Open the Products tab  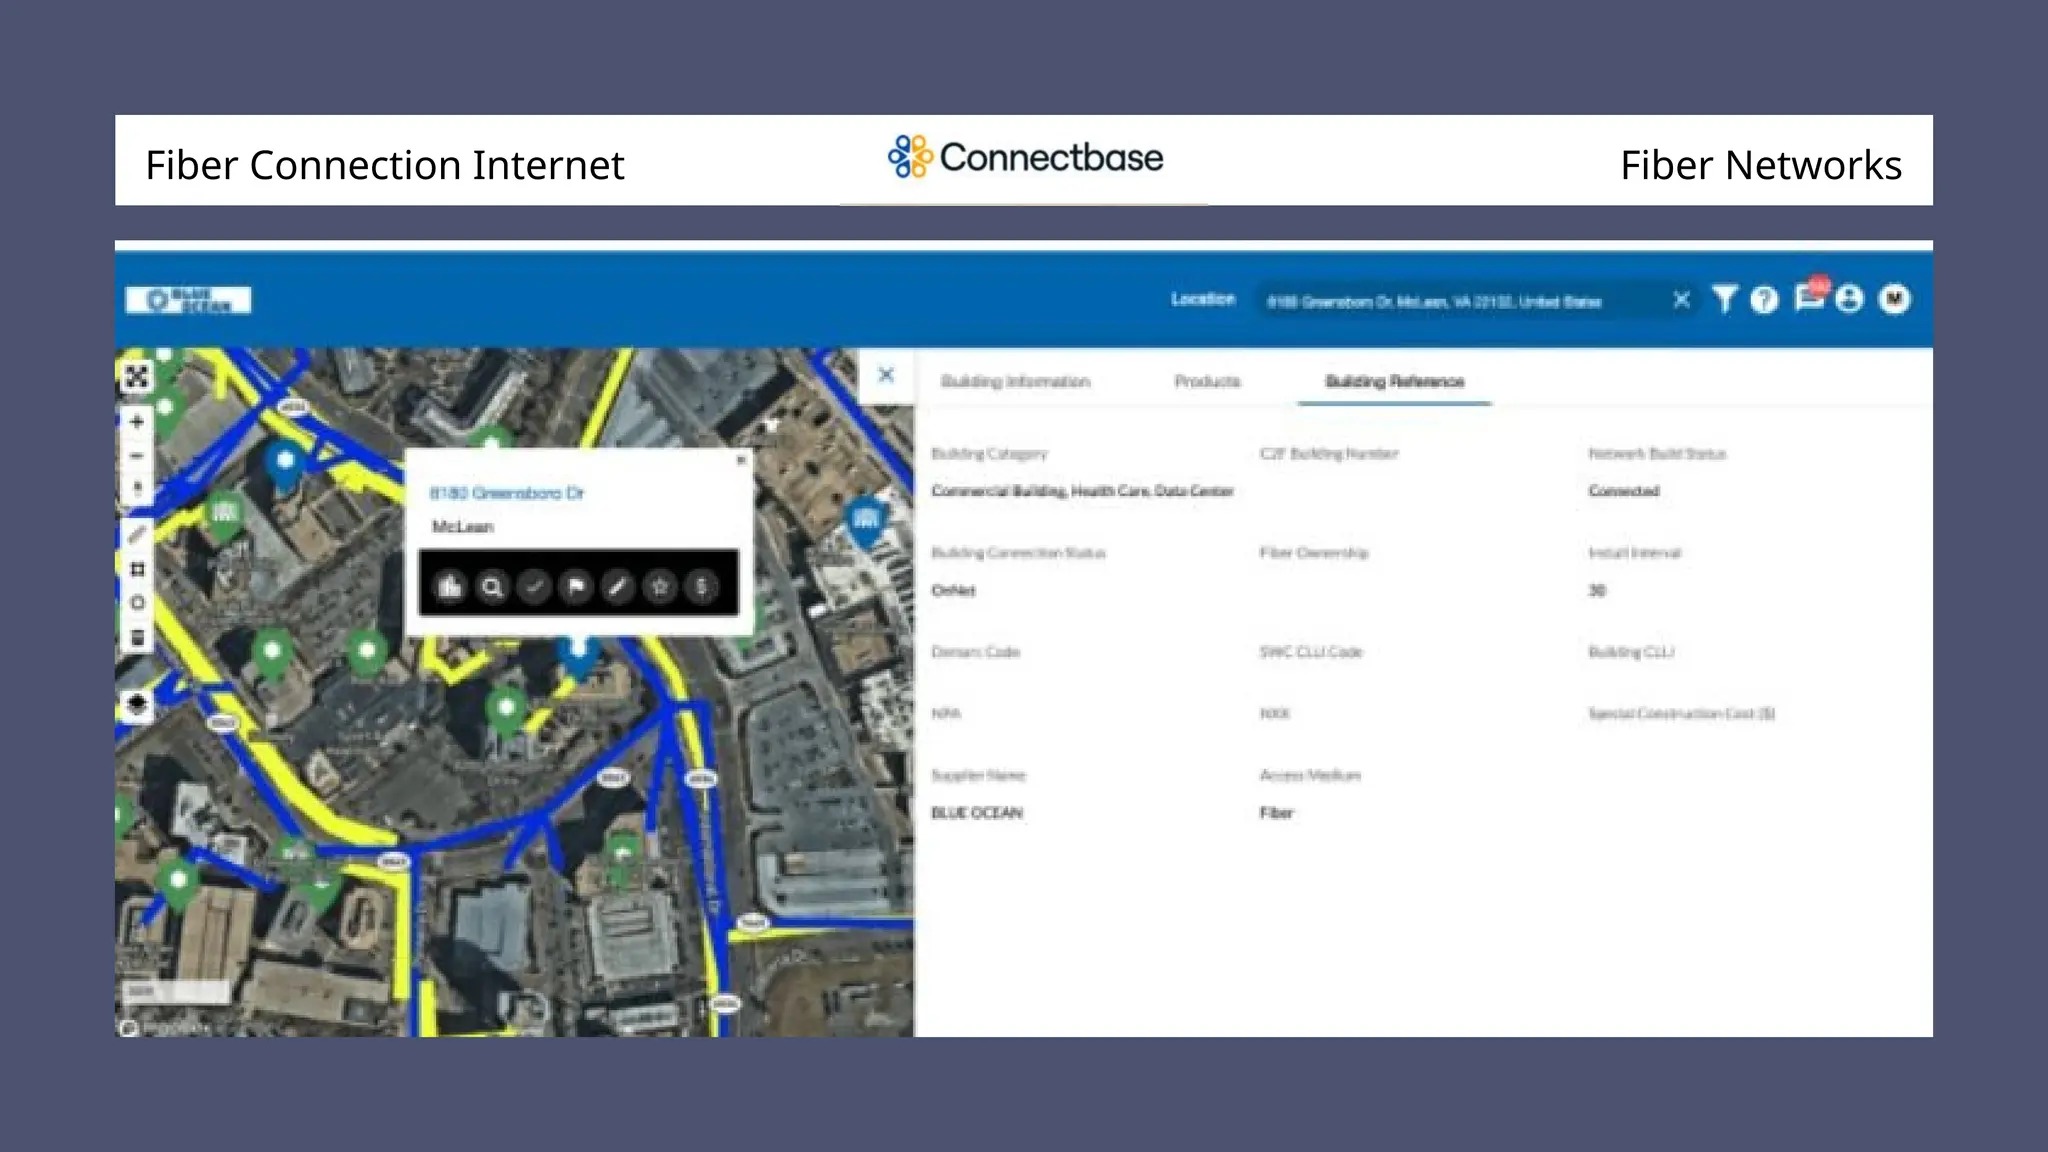click(1207, 381)
